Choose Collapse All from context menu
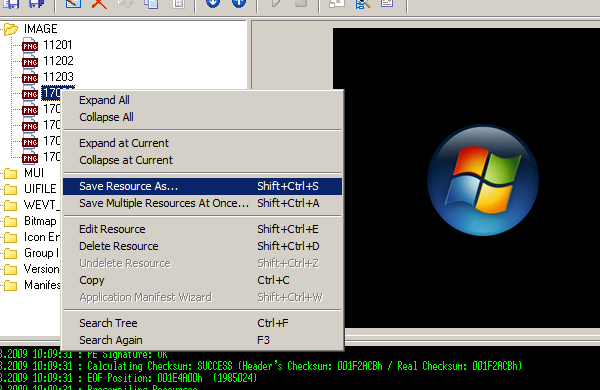This screenshot has height=390, width=600. (x=202, y=117)
